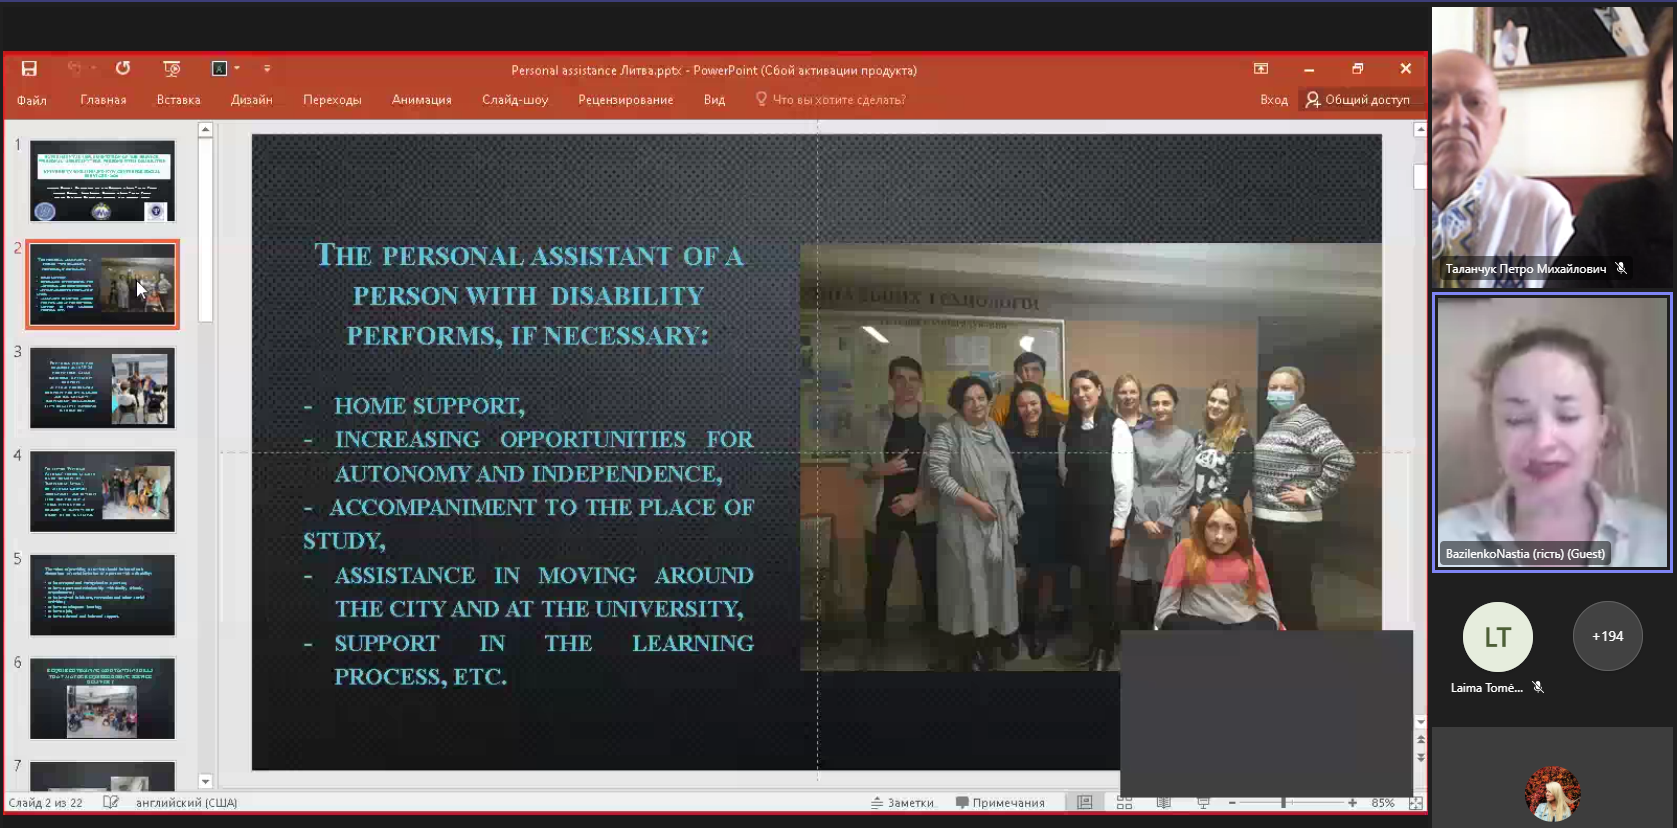Open ribbon display options button
Viewport: 1677px width, 828px height.
point(1261,69)
